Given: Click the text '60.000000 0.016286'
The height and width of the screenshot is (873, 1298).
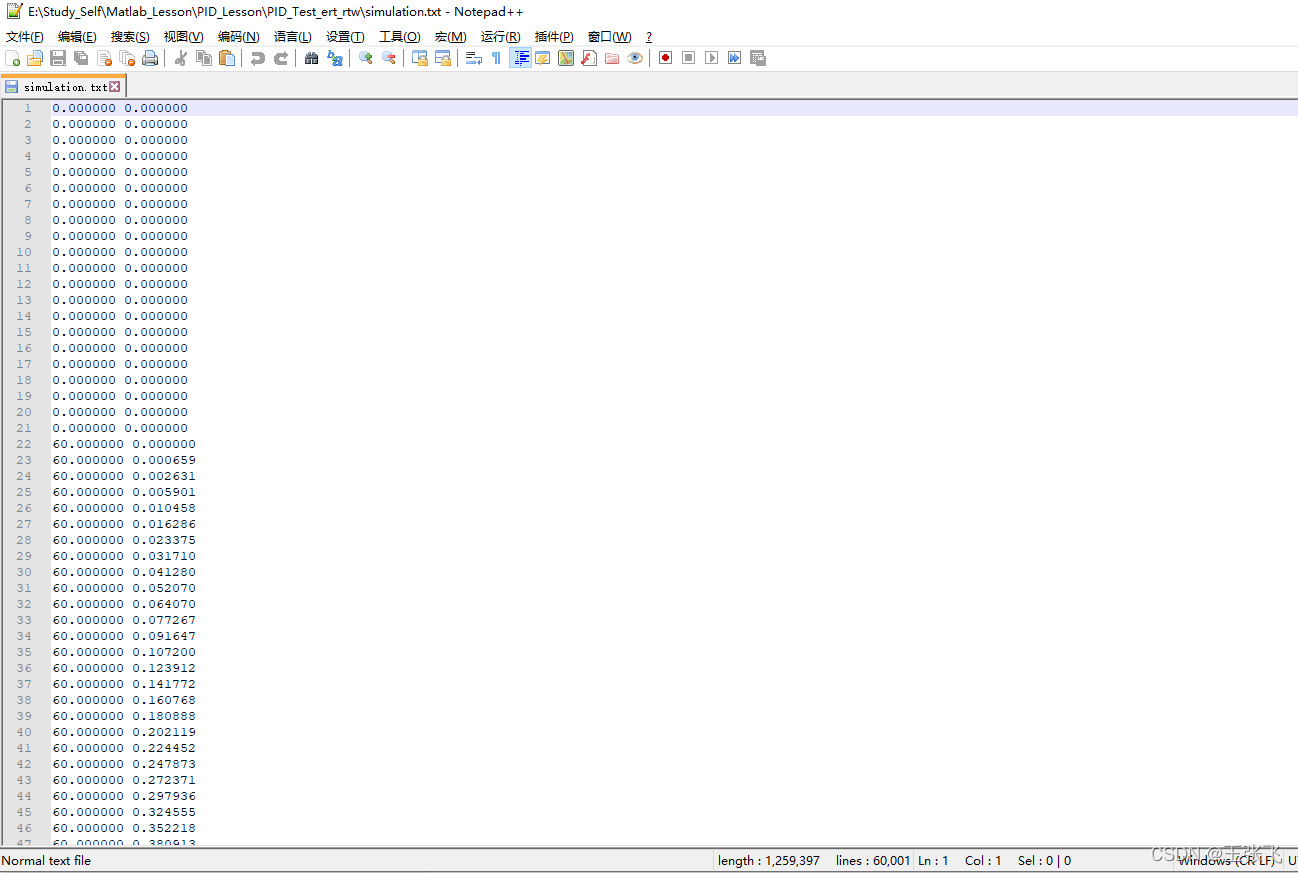Looking at the screenshot, I should point(124,524).
